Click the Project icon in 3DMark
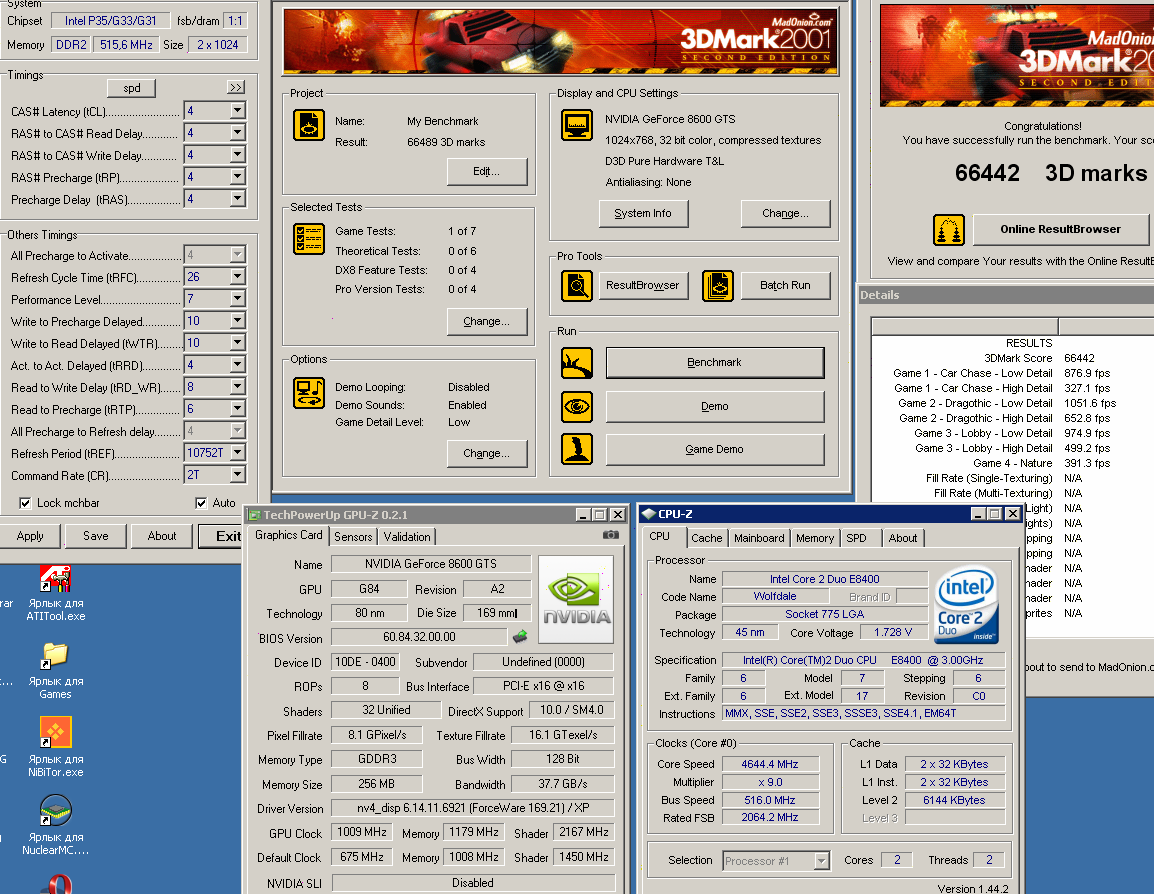1154x894 pixels. [x=309, y=126]
